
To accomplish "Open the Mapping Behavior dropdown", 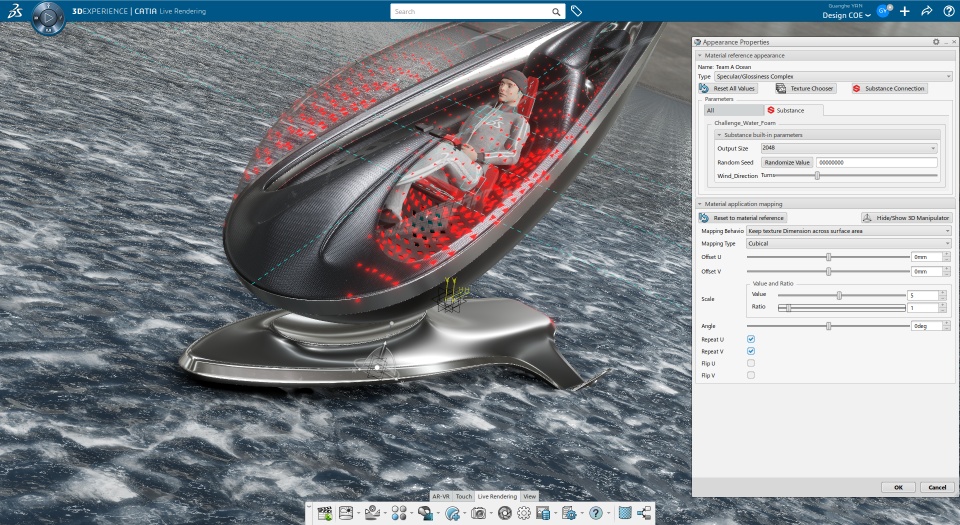I will point(849,231).
